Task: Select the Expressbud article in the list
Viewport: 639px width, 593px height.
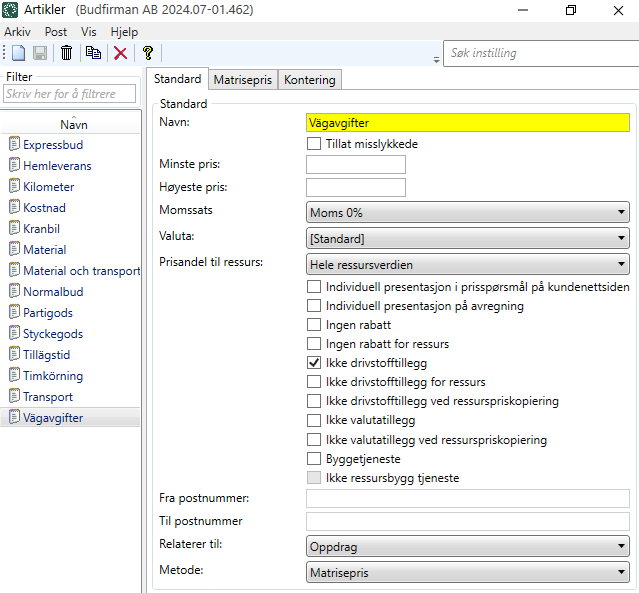Action: click(52, 145)
